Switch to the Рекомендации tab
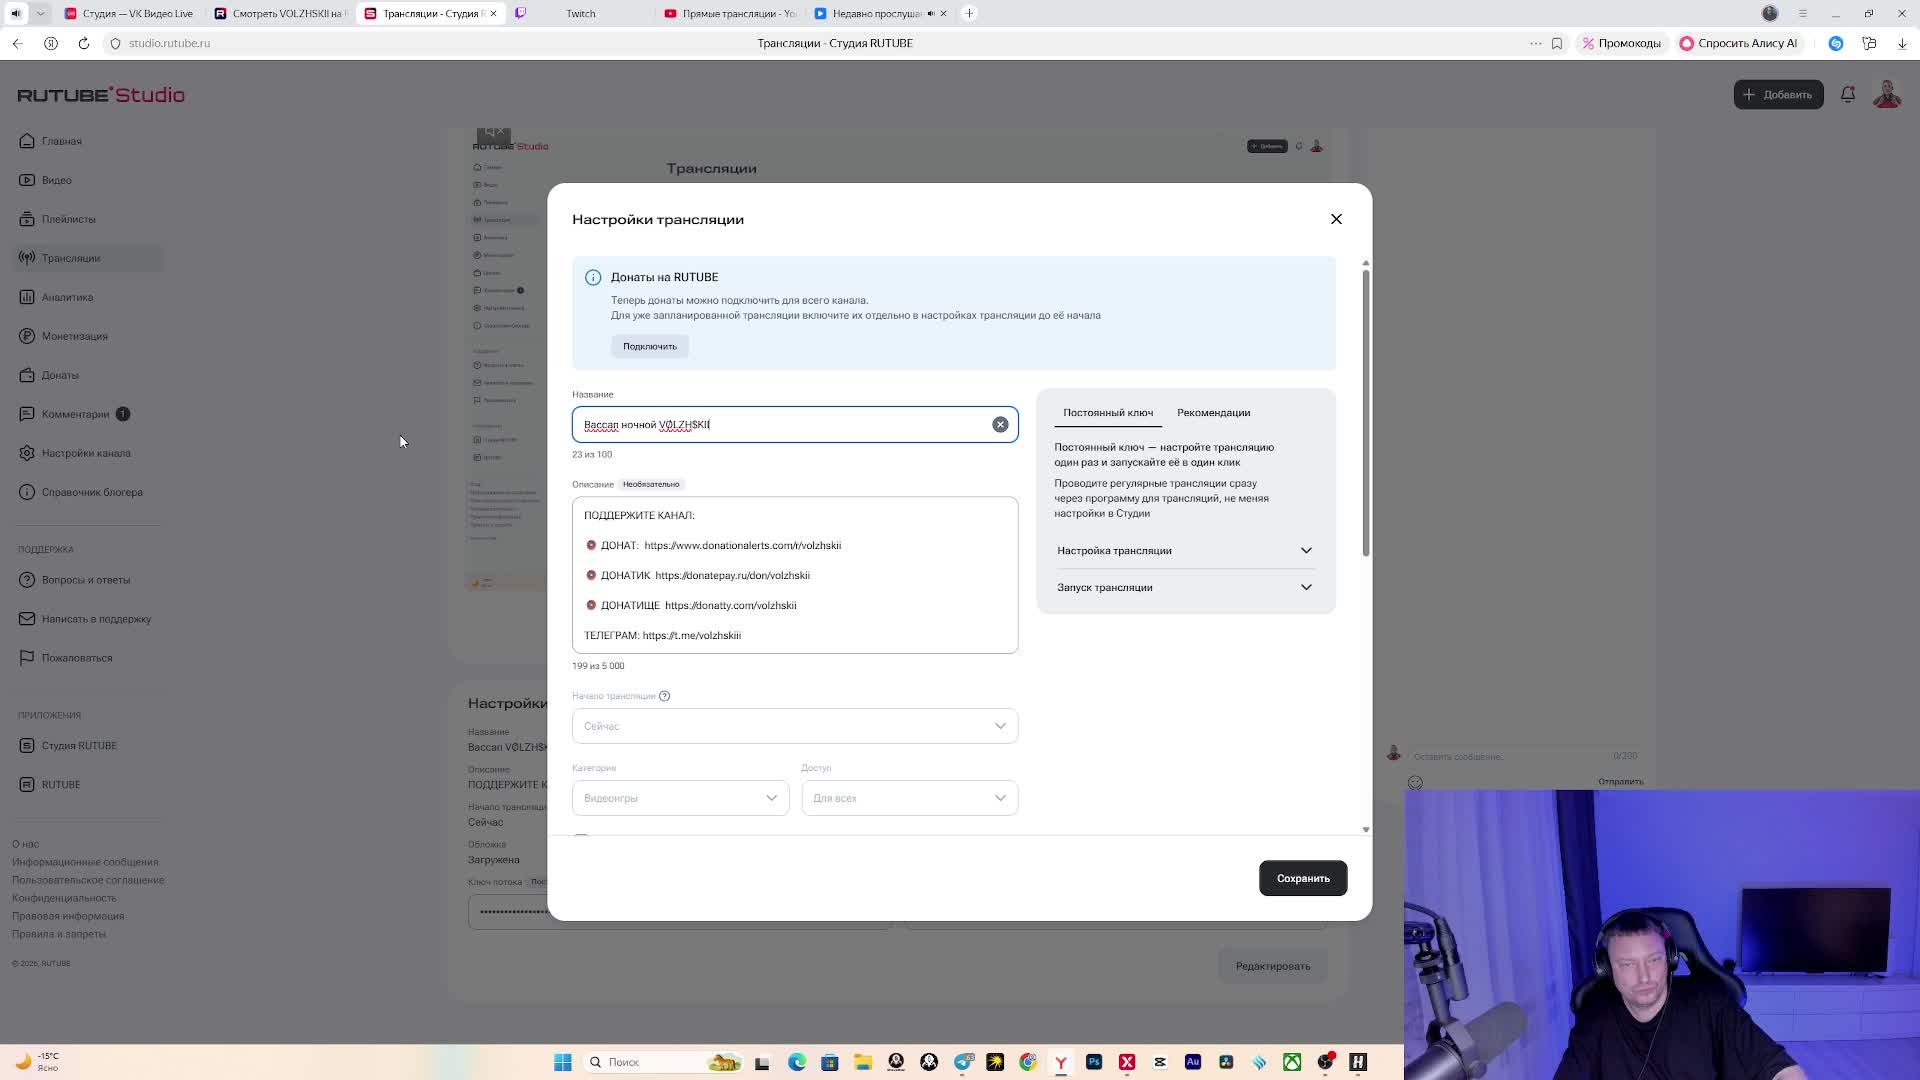The image size is (1920, 1080). coord(1213,412)
